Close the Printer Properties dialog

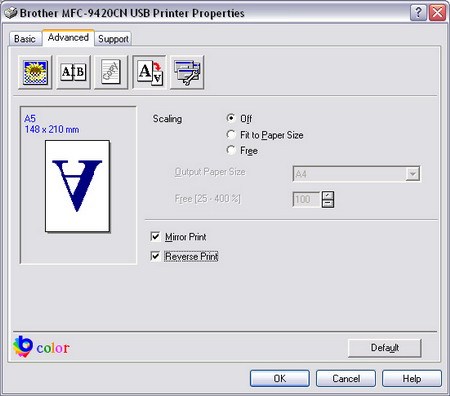click(x=438, y=13)
